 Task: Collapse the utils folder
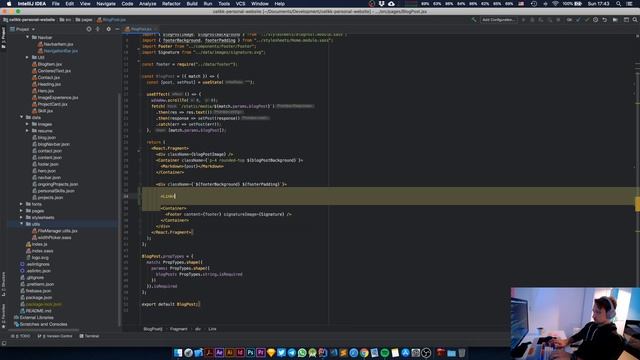coord(22,224)
